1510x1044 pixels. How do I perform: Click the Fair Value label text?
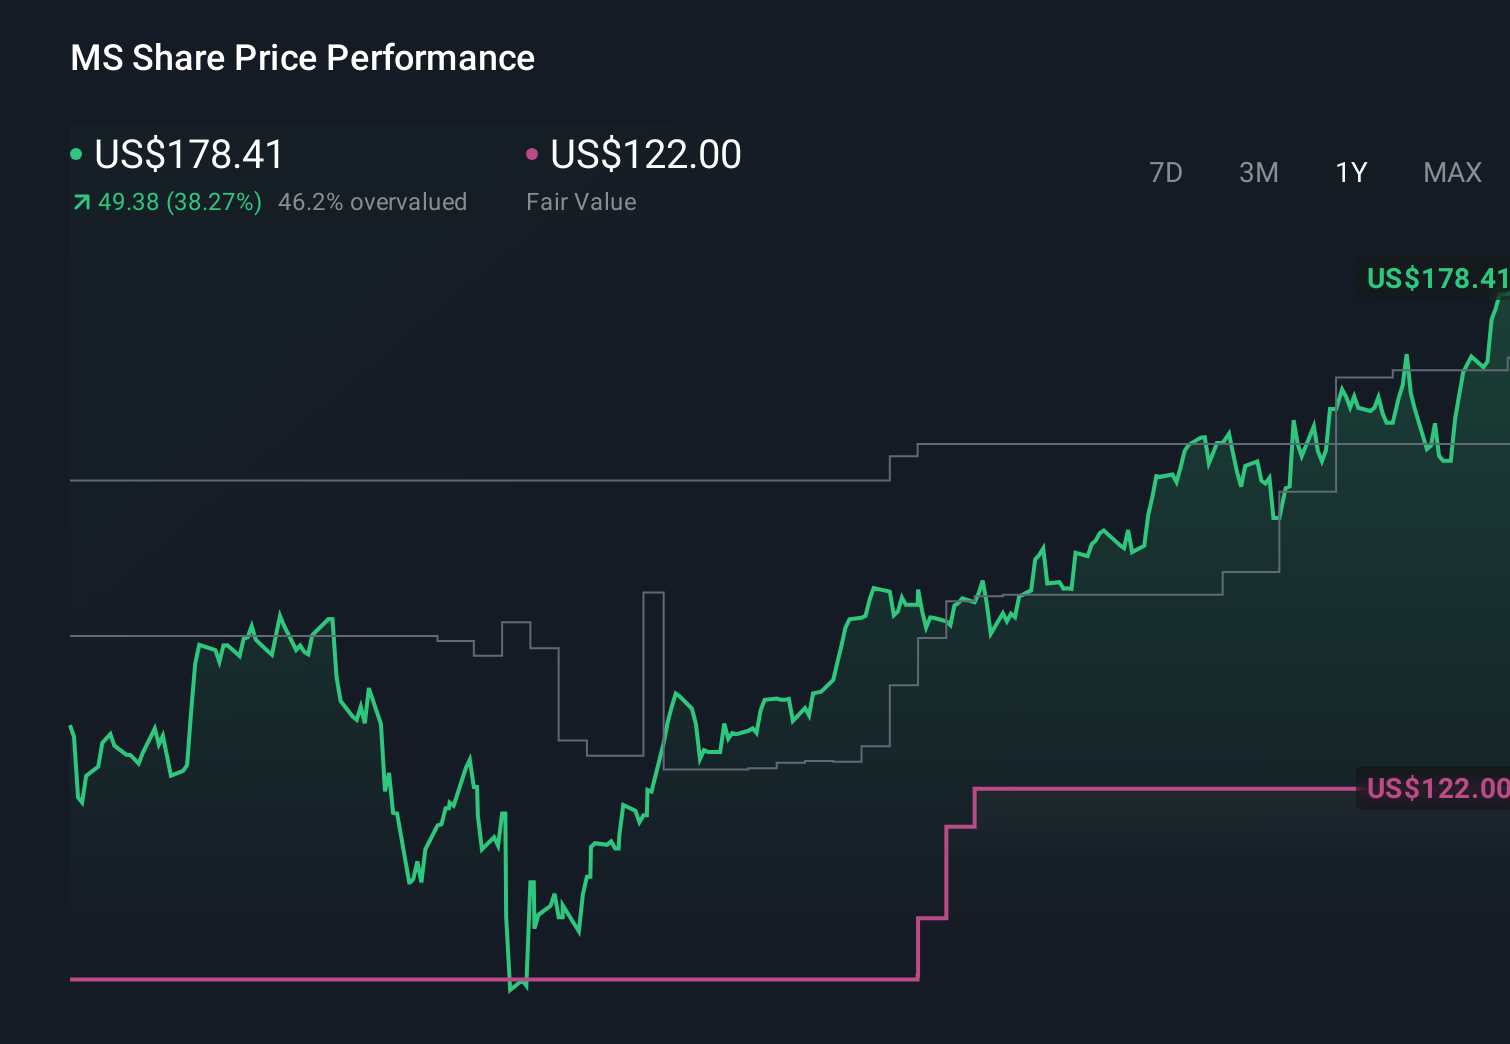click(581, 202)
